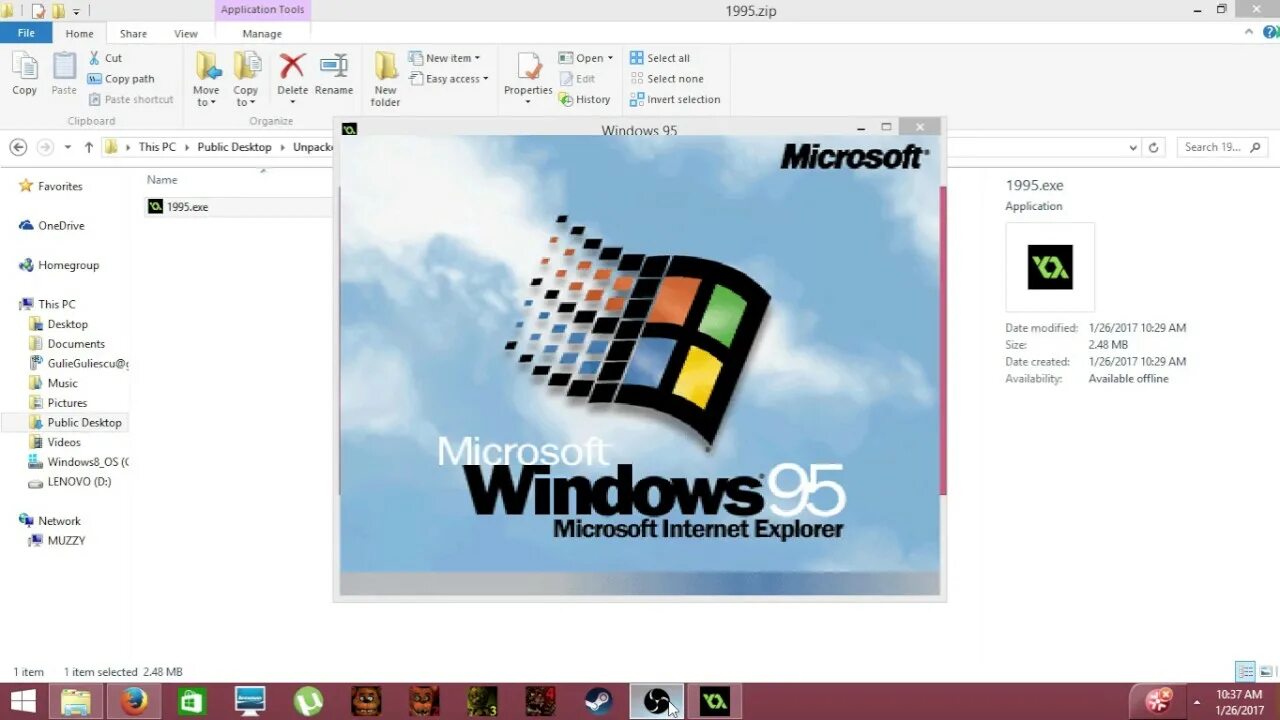Viewport: 1280px width, 720px height.
Task: Click the Paste clipboard icon
Action: (64, 74)
